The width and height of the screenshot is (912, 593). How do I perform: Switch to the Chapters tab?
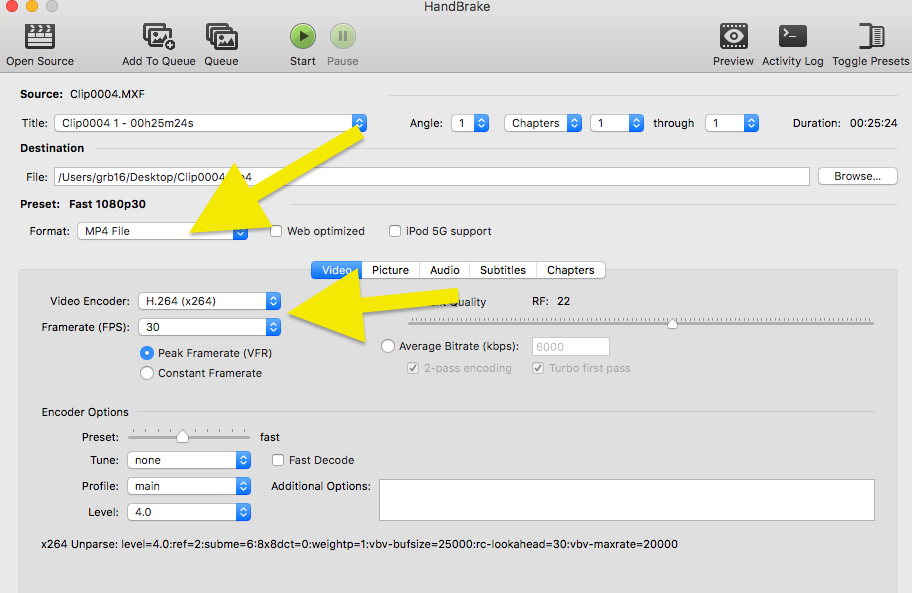click(571, 270)
